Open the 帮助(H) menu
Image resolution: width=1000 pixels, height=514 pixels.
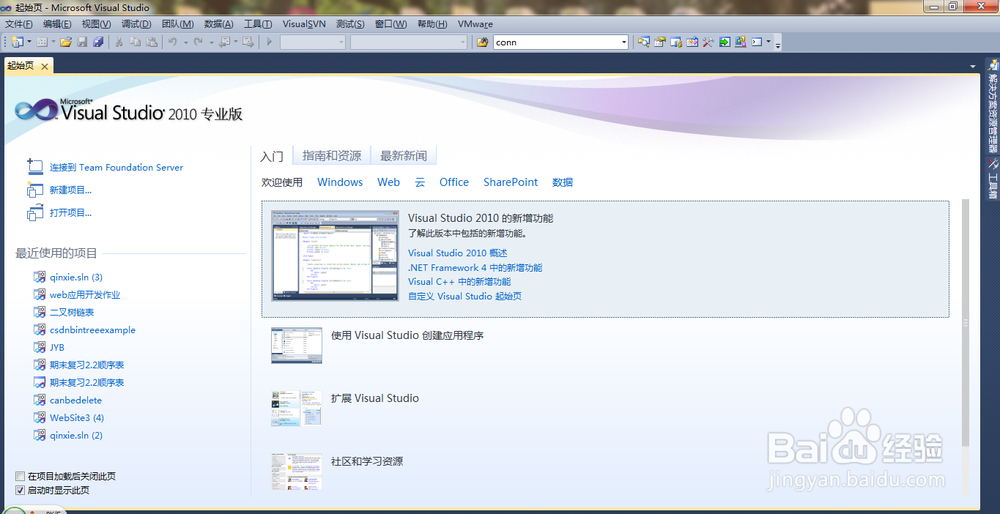tap(432, 24)
